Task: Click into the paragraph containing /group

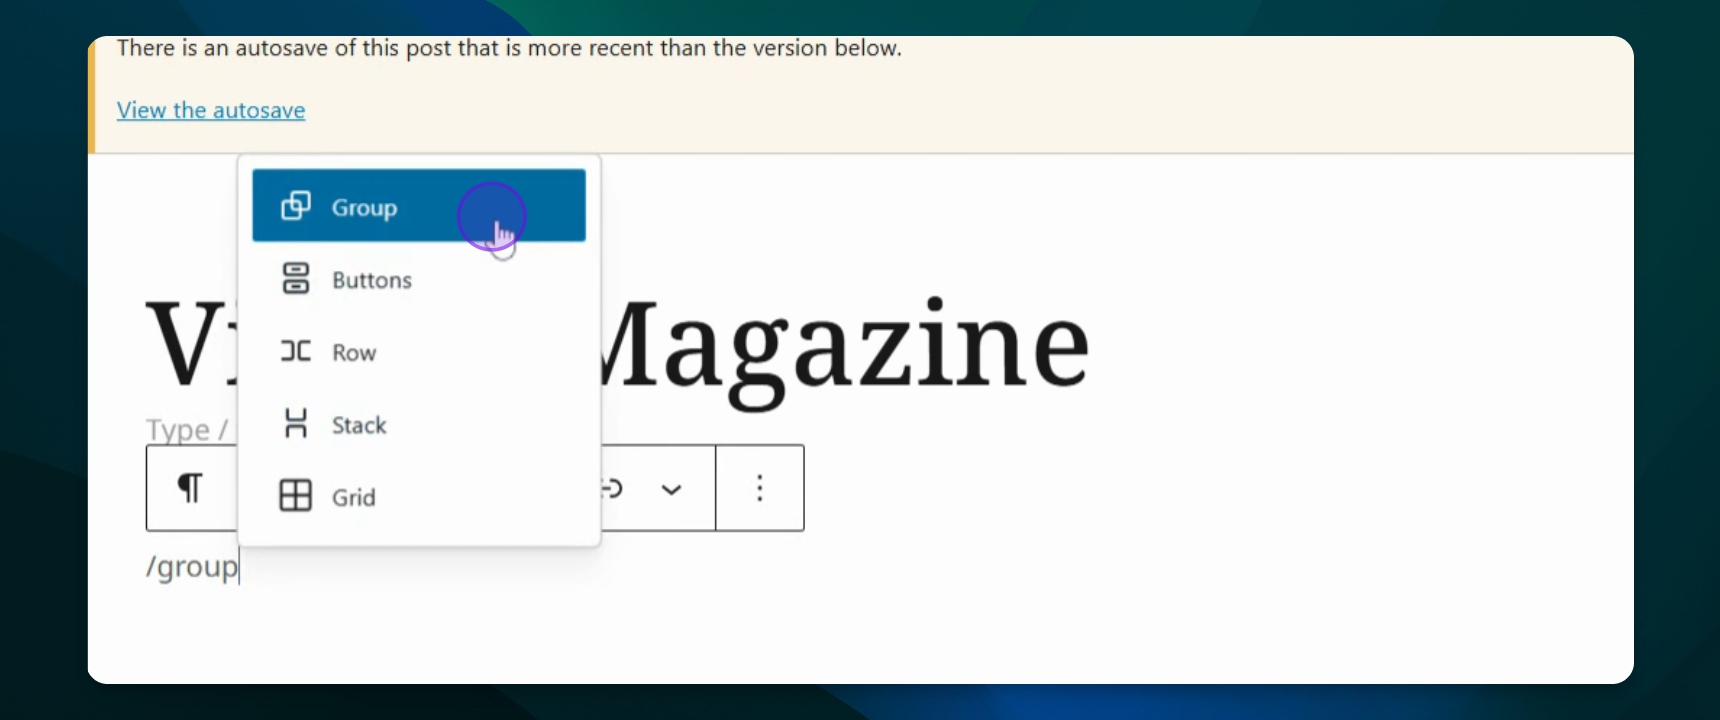Action: point(192,567)
